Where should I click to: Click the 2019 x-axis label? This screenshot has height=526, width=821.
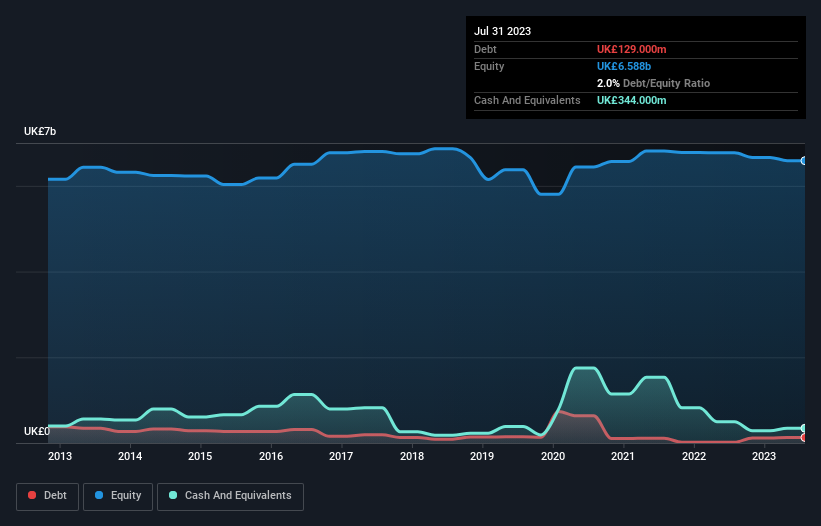(482, 456)
